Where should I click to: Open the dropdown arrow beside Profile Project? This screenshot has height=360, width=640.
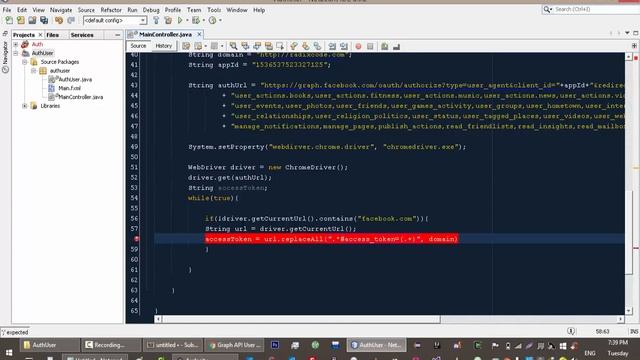click(220, 20)
